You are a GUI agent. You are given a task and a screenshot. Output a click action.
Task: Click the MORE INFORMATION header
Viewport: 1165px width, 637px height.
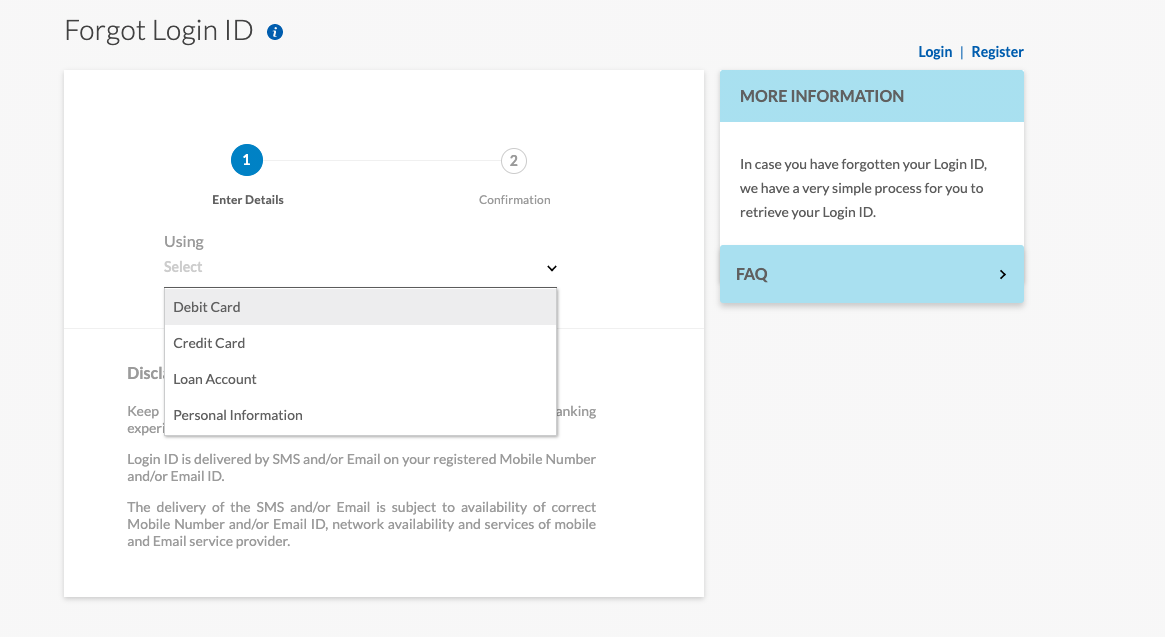[x=821, y=96]
